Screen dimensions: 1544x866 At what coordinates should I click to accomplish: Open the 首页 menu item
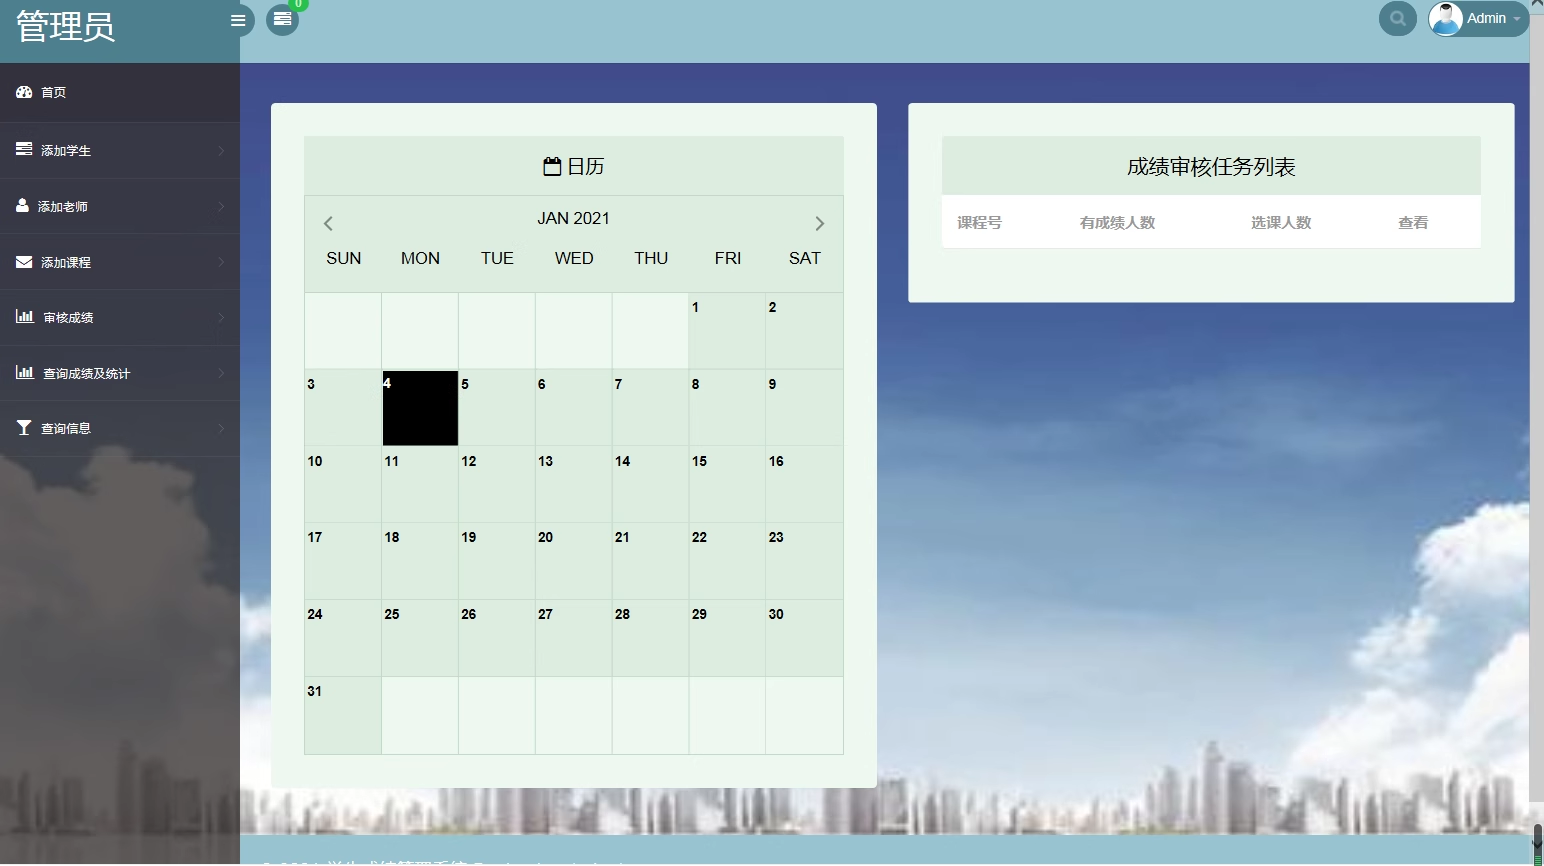pyautogui.click(x=120, y=92)
